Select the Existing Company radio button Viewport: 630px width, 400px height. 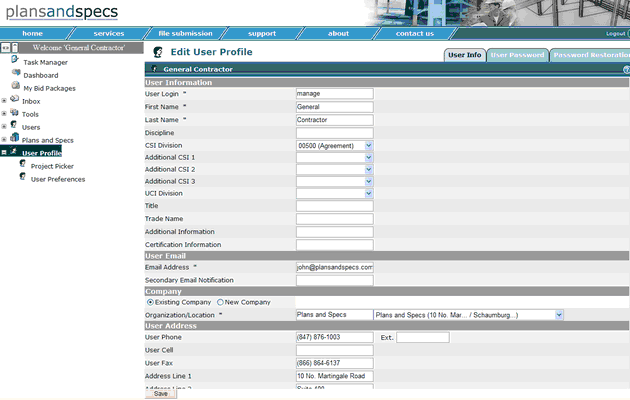coord(150,302)
